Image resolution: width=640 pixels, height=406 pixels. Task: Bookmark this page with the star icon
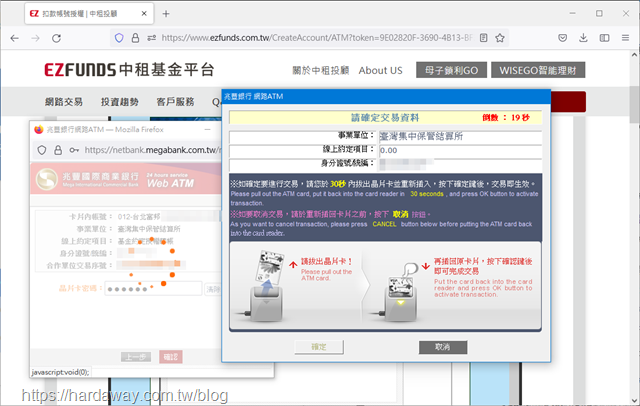click(x=500, y=38)
